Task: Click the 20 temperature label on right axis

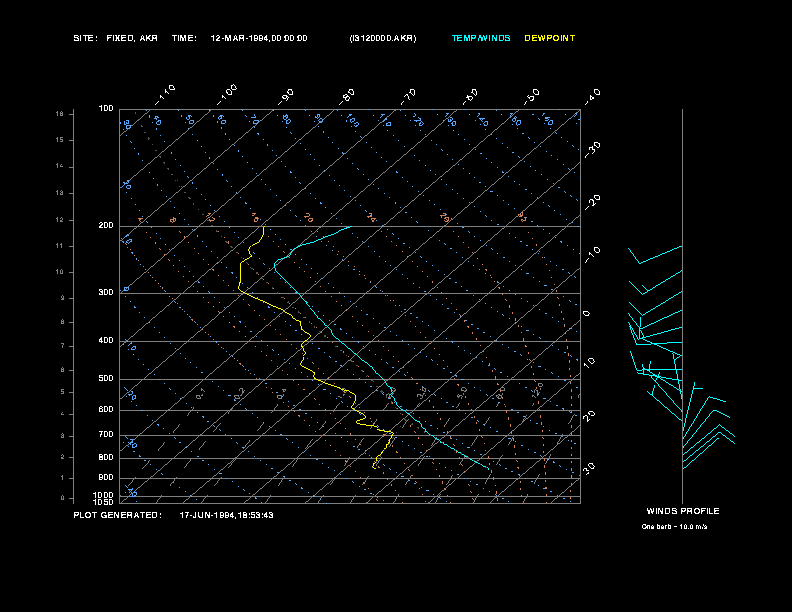Action: pos(589,416)
